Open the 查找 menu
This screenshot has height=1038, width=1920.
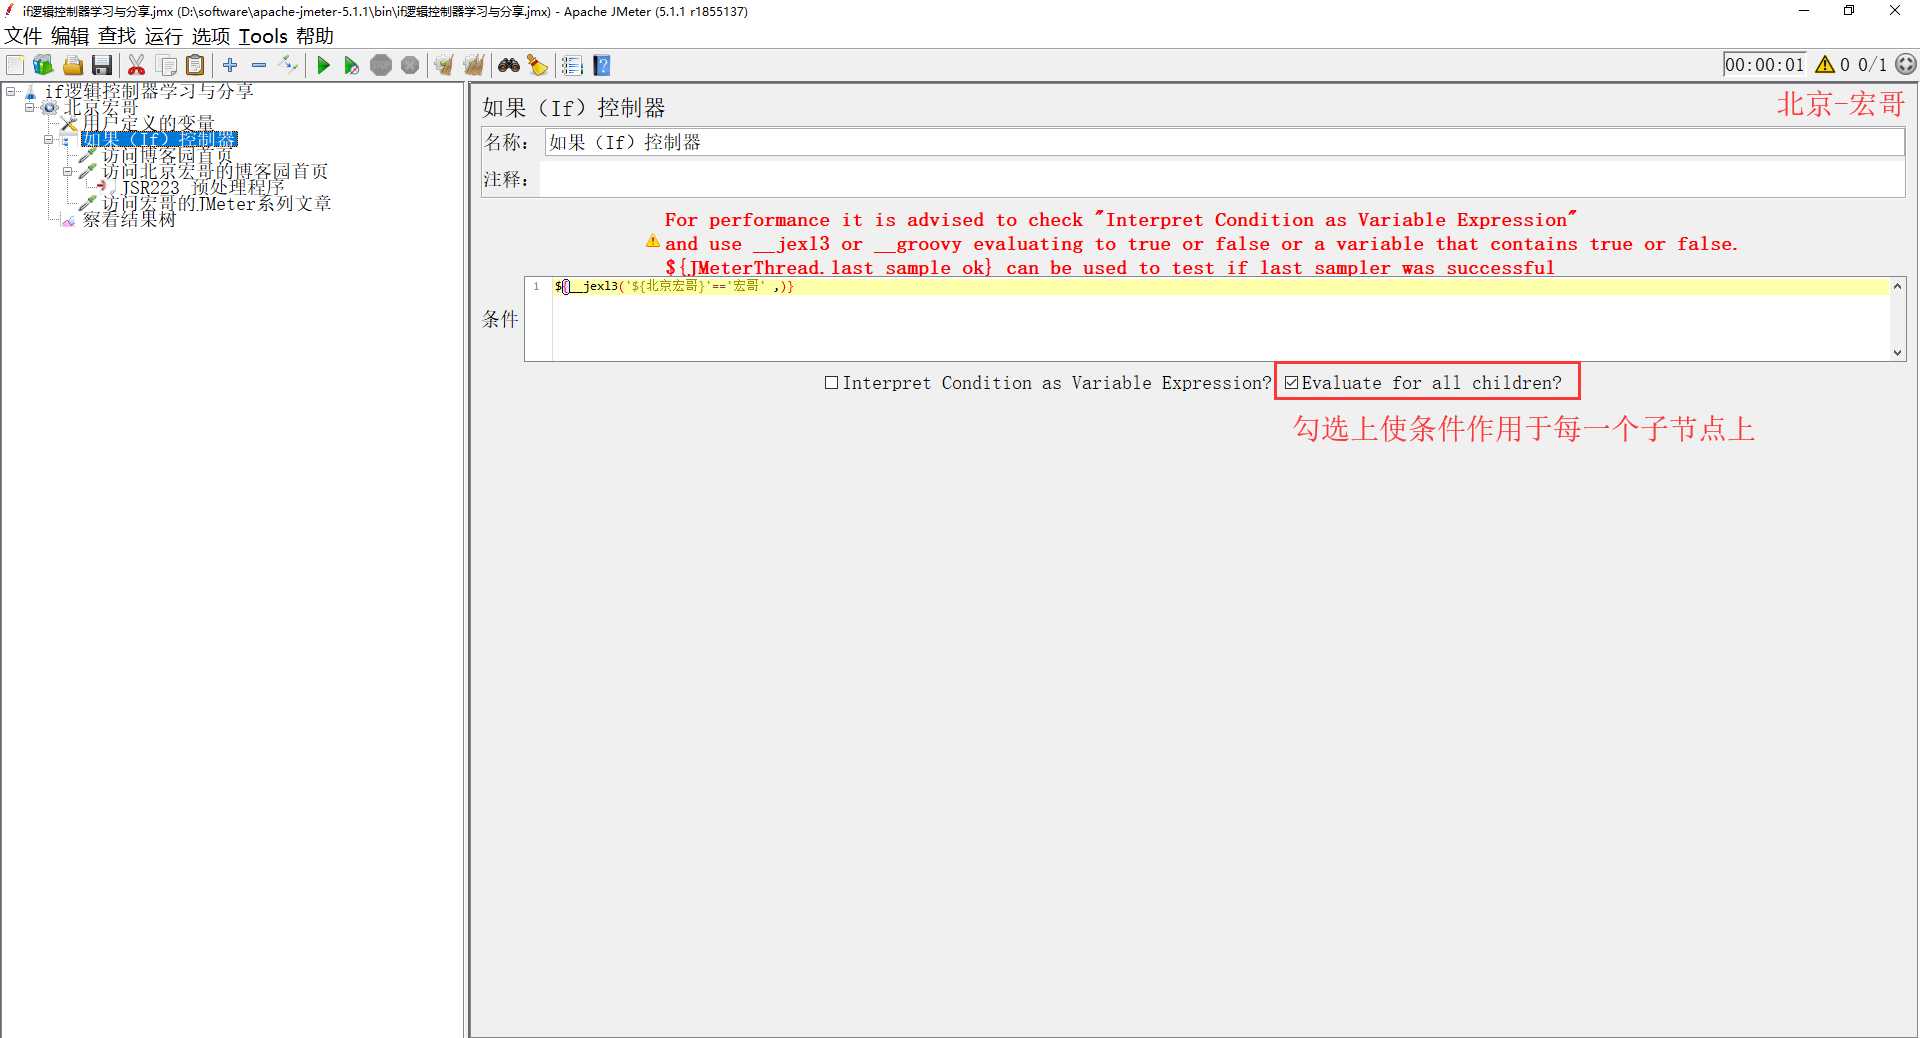(117, 36)
